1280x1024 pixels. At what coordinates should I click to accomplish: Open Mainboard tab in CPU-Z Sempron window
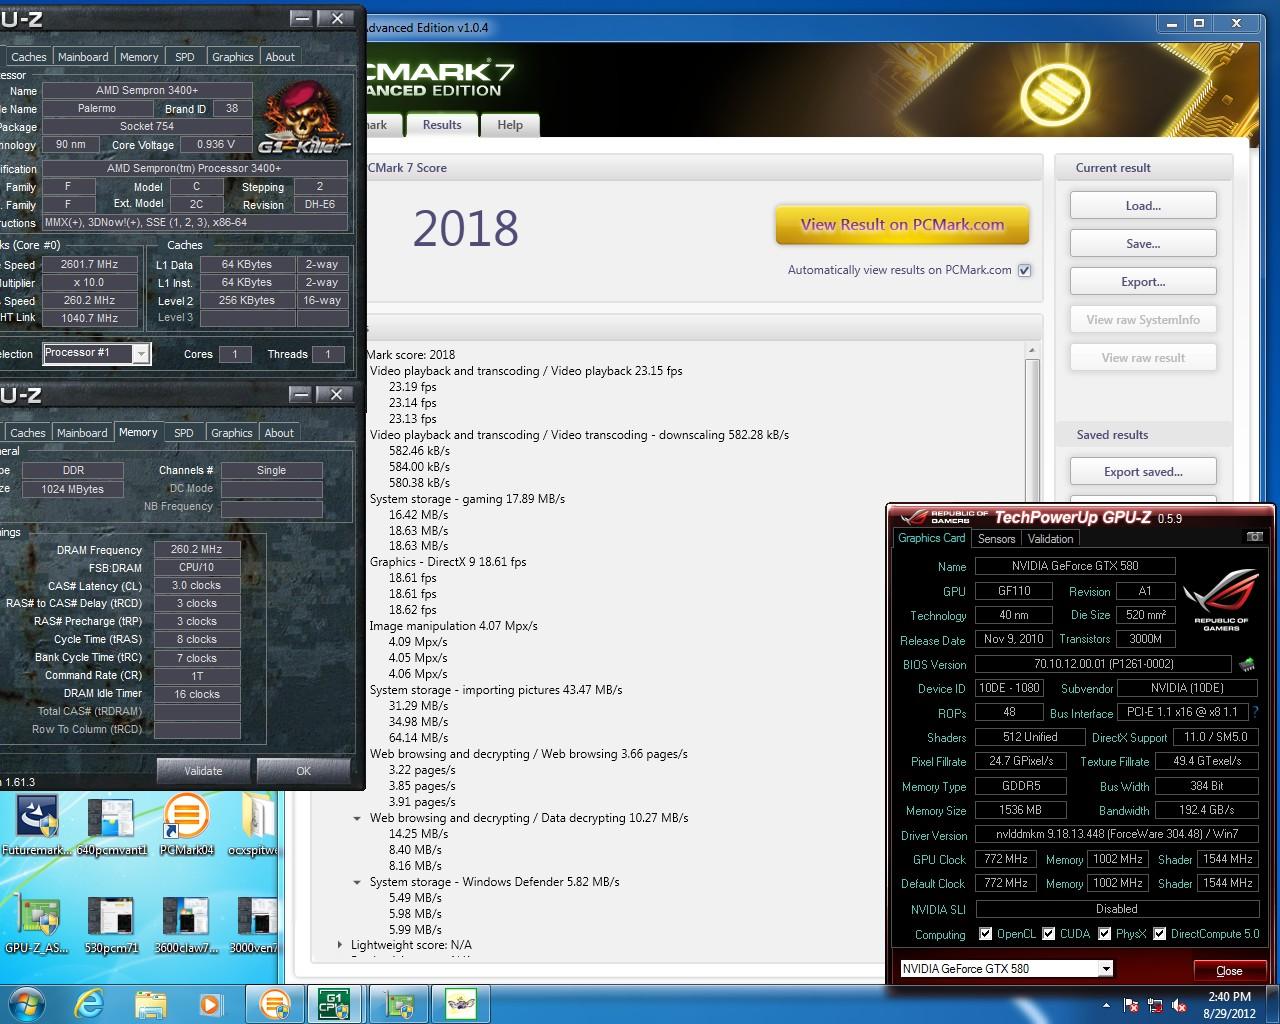tap(83, 57)
